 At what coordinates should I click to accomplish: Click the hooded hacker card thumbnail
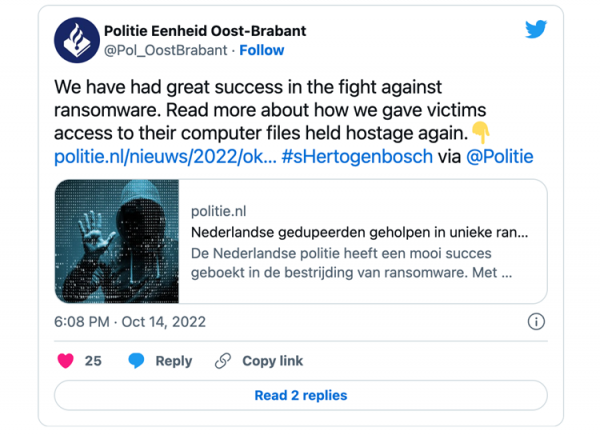[117, 241]
